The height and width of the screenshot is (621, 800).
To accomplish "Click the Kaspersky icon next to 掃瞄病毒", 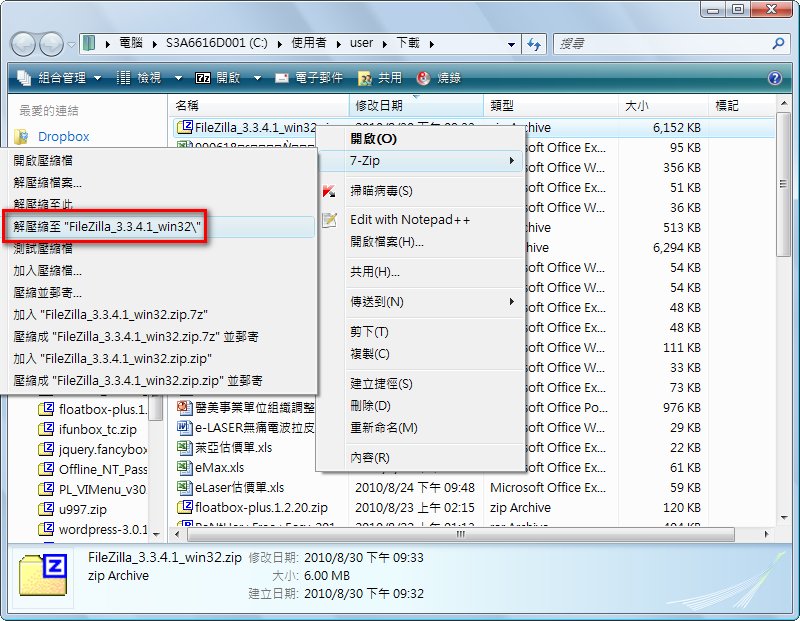I will coord(329,191).
